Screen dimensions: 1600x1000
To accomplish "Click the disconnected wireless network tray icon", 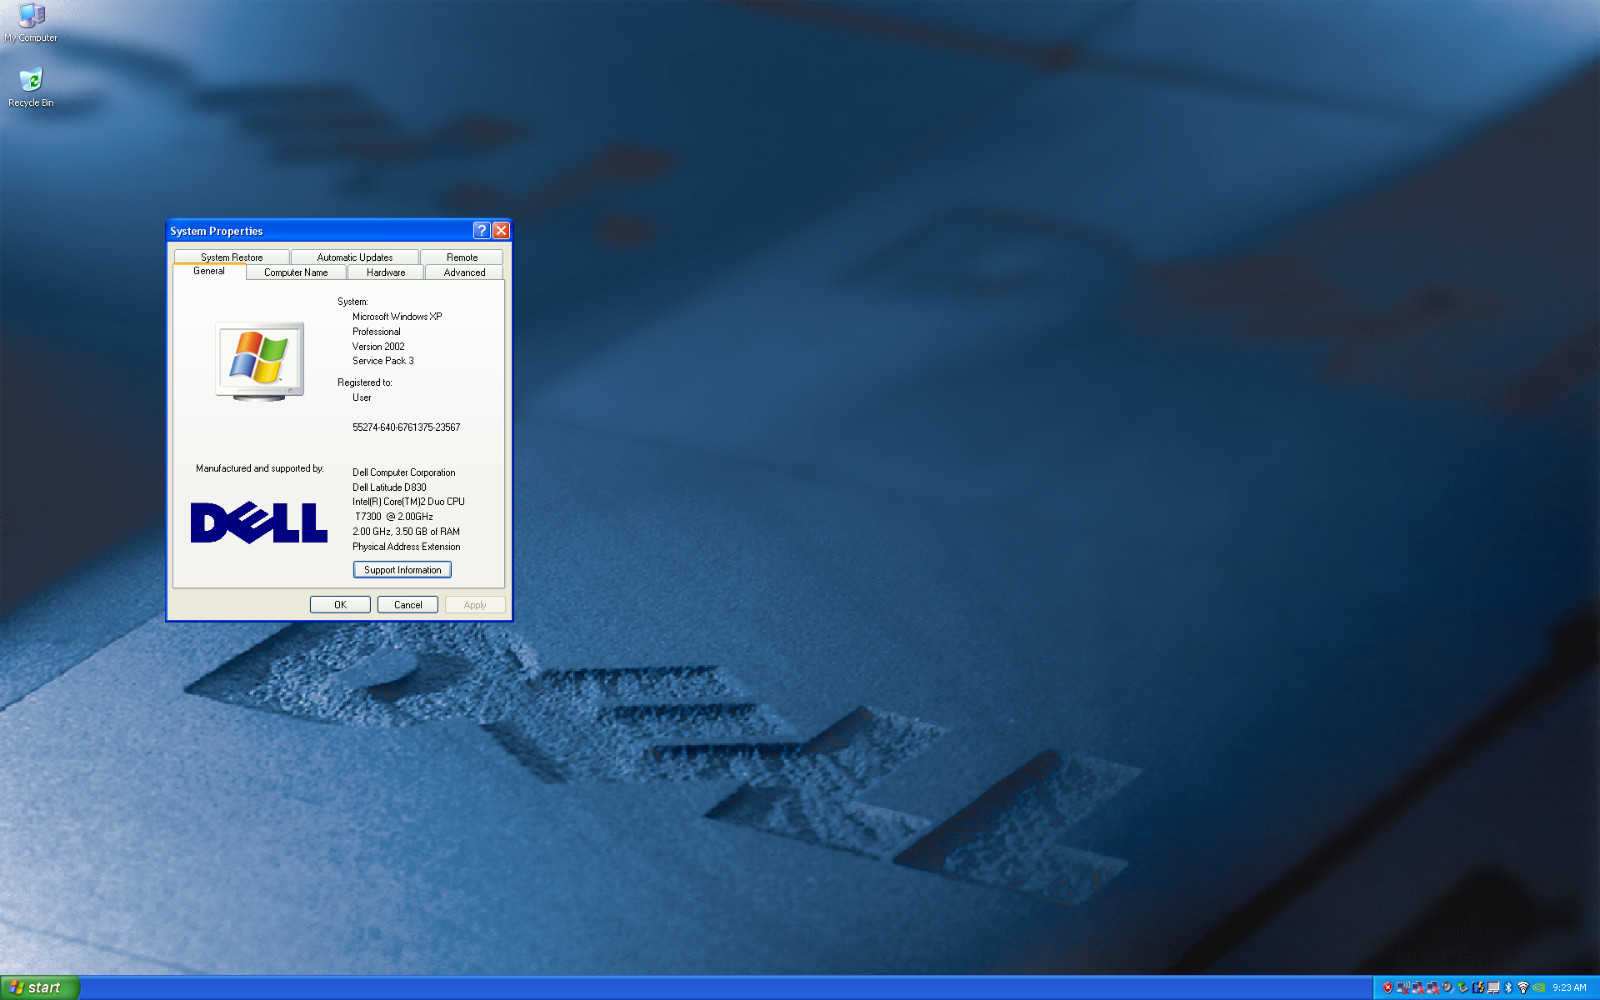I will [x=1403, y=988].
